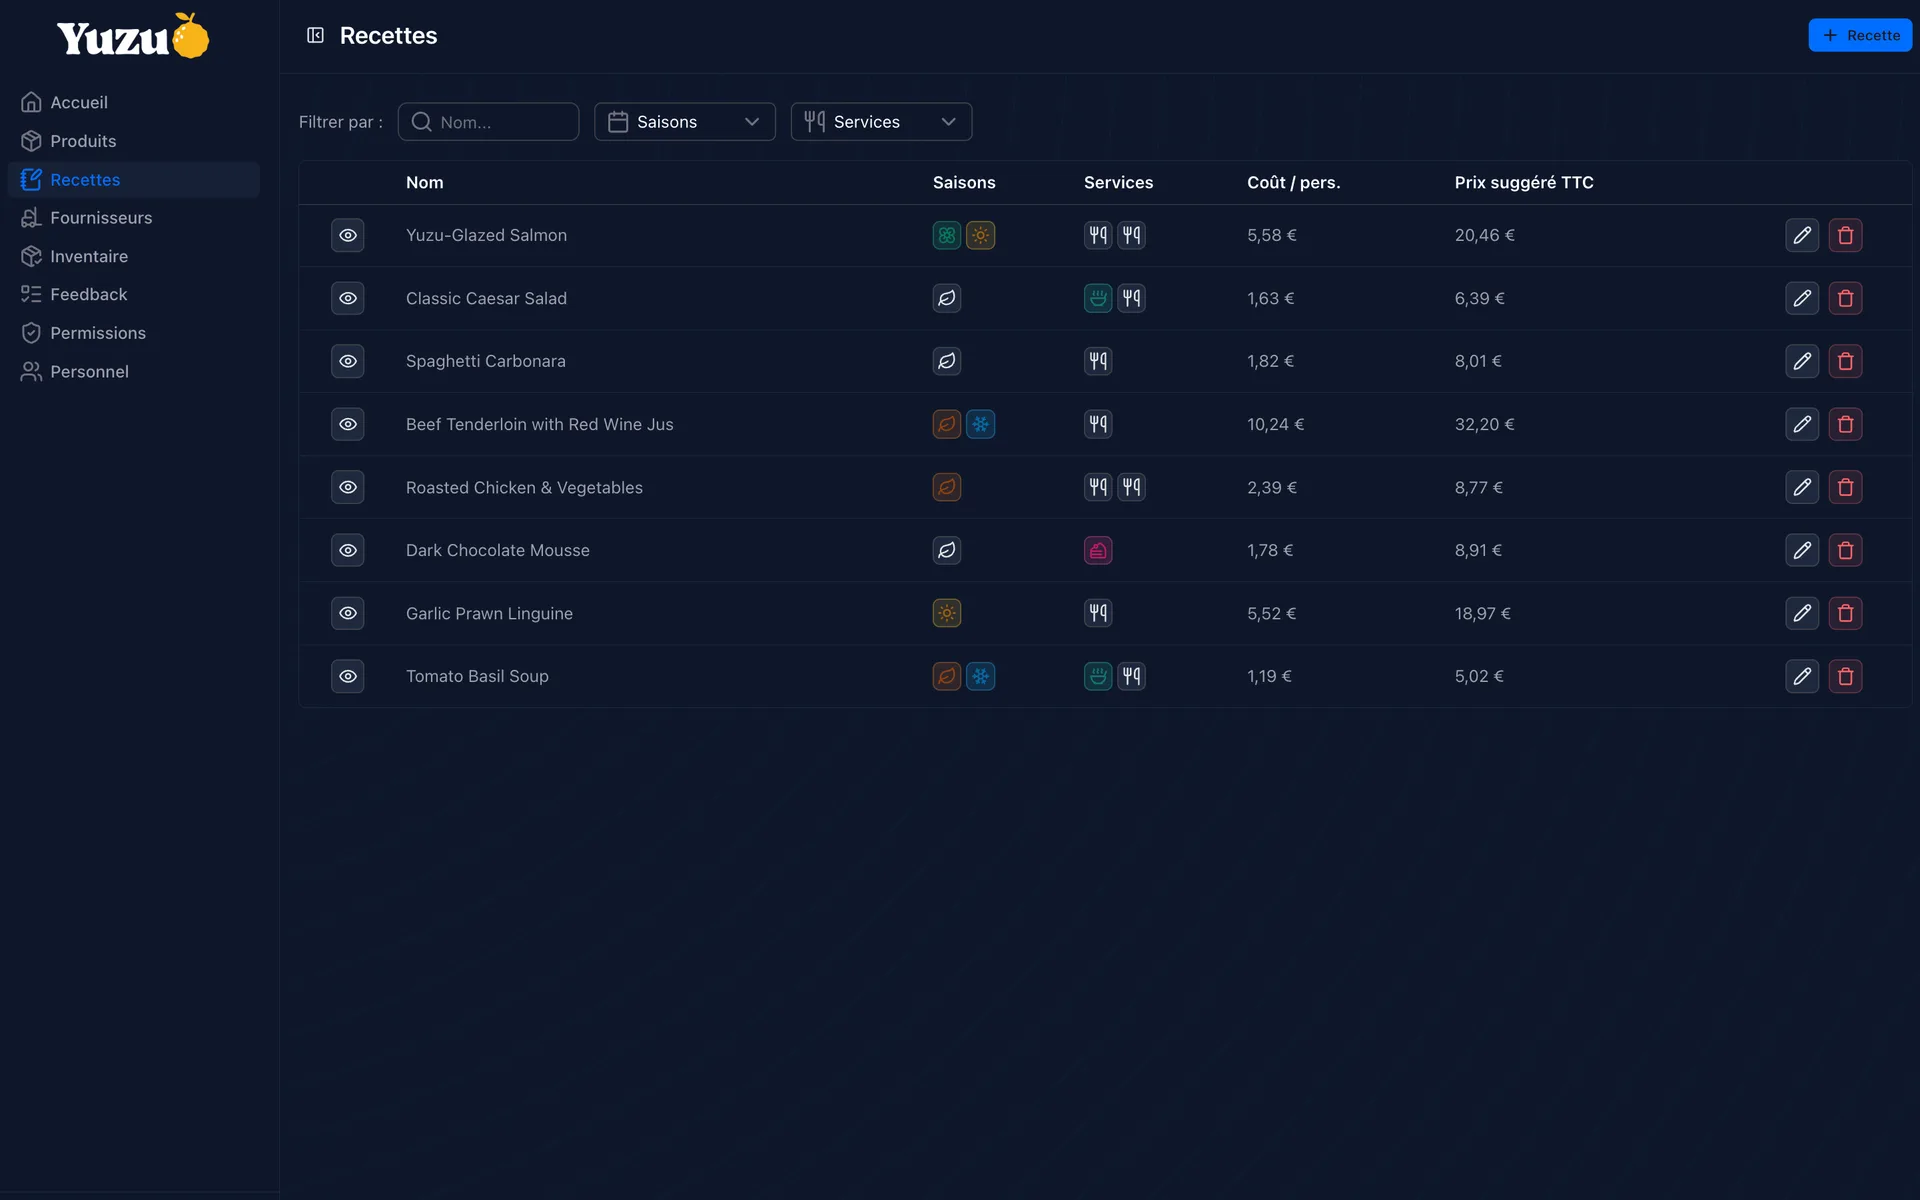This screenshot has width=1920, height=1200.
Task: Click the Garlic Prawn Linguine name
Action: [x=489, y=613]
